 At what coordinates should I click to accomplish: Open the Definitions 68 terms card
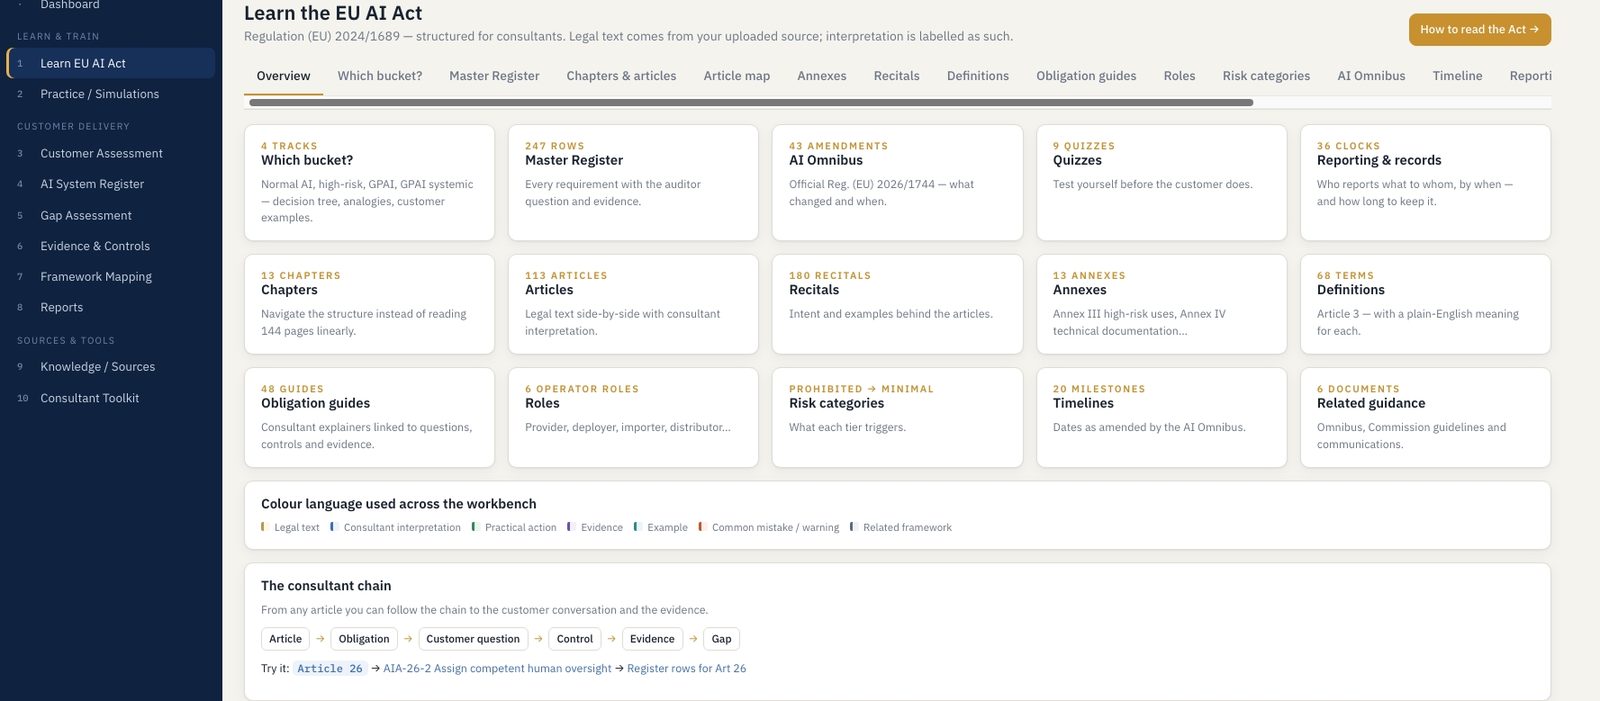[x=1425, y=304]
